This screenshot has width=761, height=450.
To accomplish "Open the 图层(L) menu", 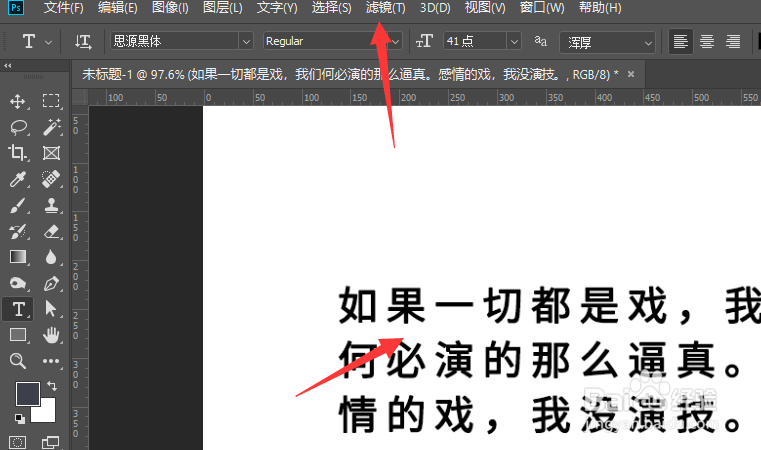I will tap(222, 8).
